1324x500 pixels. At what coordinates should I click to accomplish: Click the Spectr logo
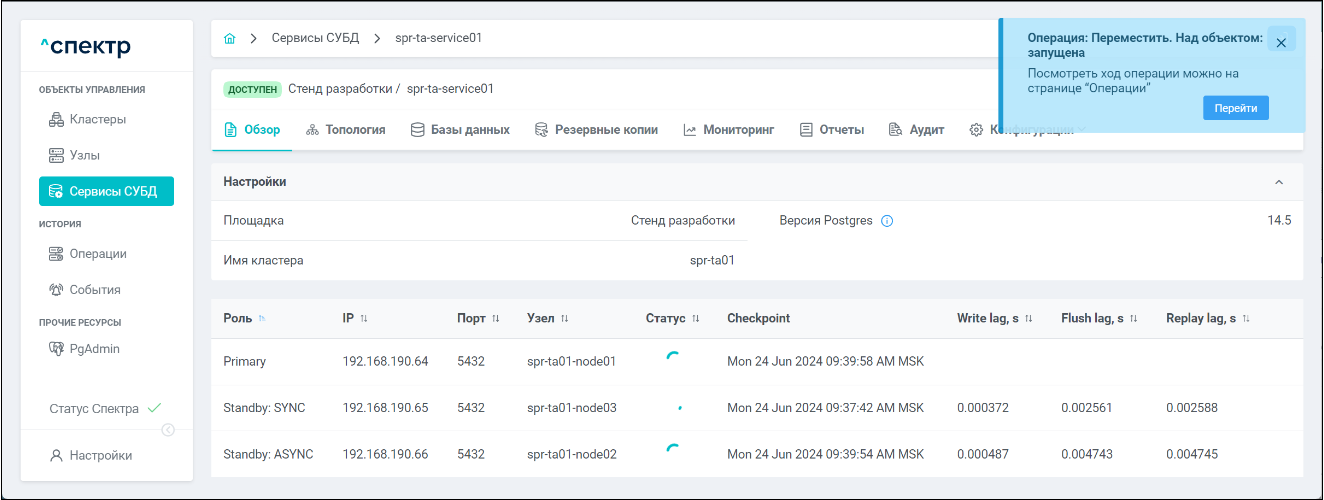tap(85, 47)
